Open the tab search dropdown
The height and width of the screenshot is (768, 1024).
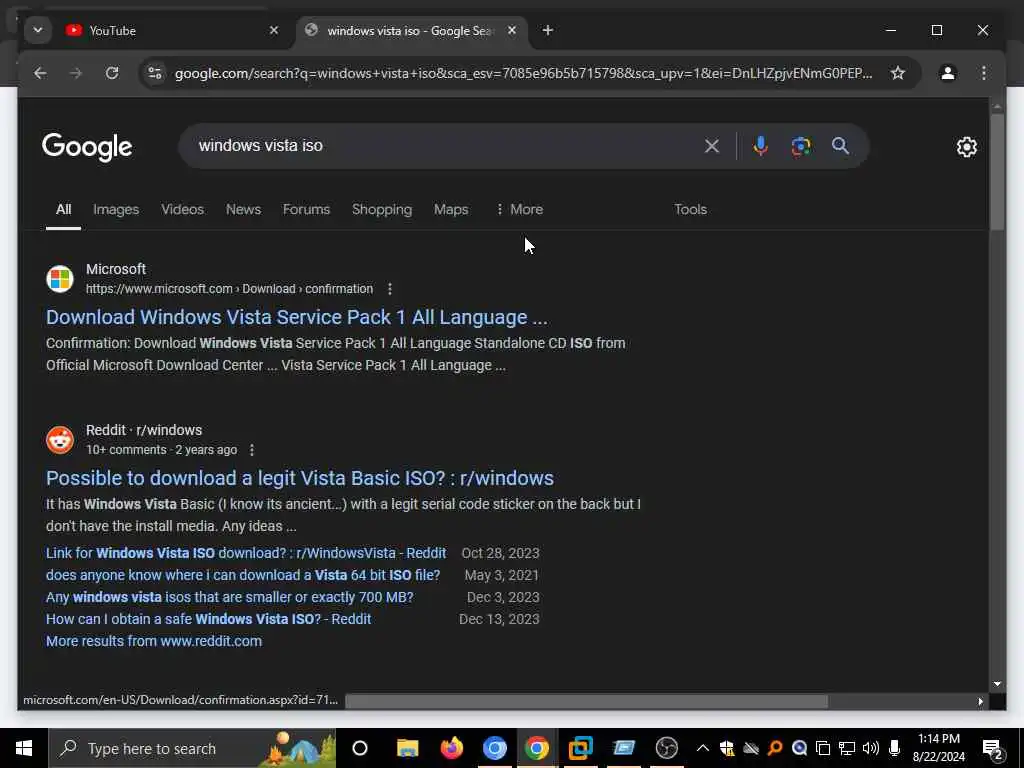38,30
